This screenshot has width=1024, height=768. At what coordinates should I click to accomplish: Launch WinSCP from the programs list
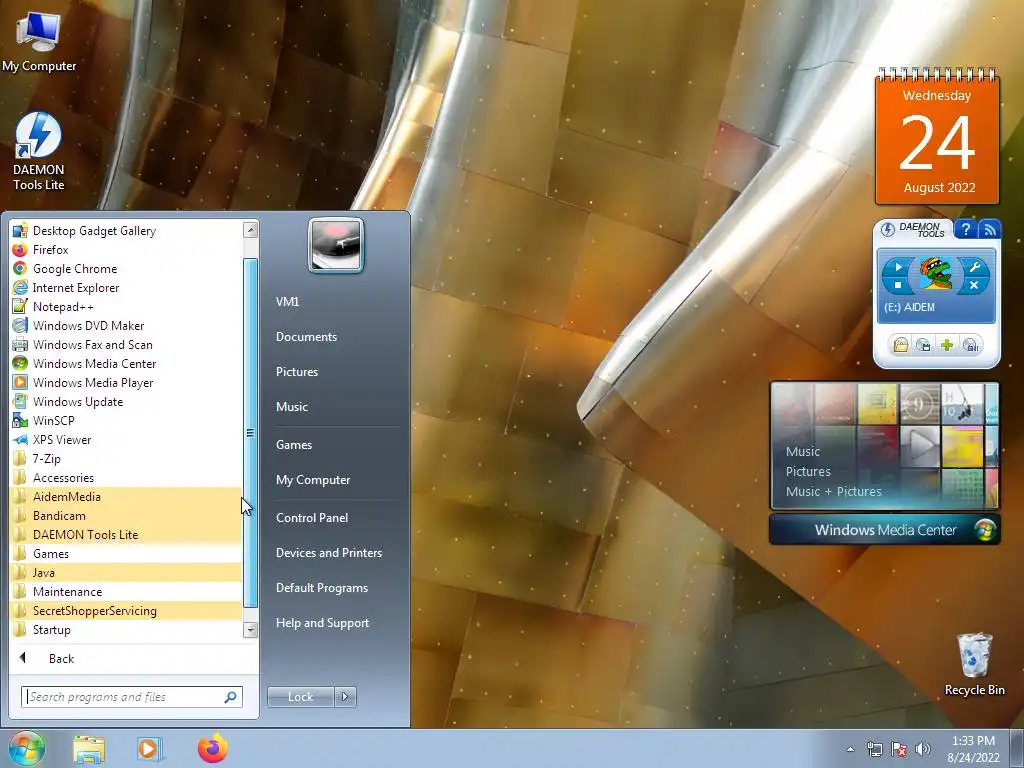click(x=125, y=420)
